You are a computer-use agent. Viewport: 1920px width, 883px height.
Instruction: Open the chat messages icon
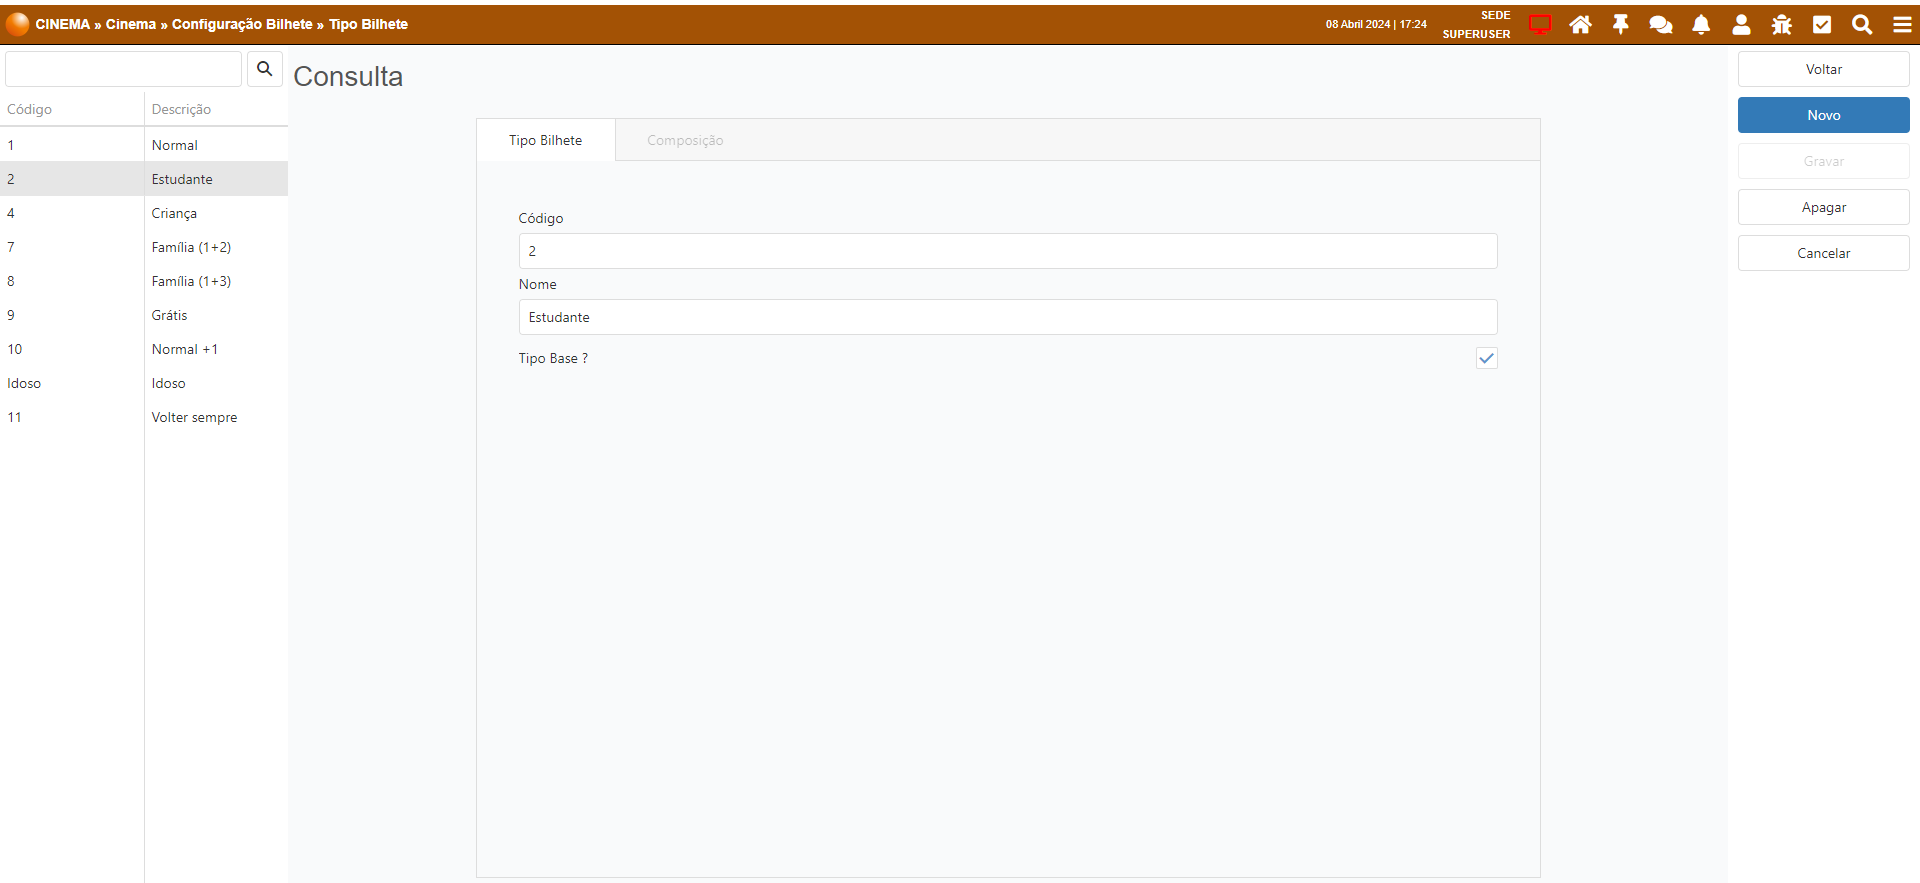tap(1661, 25)
